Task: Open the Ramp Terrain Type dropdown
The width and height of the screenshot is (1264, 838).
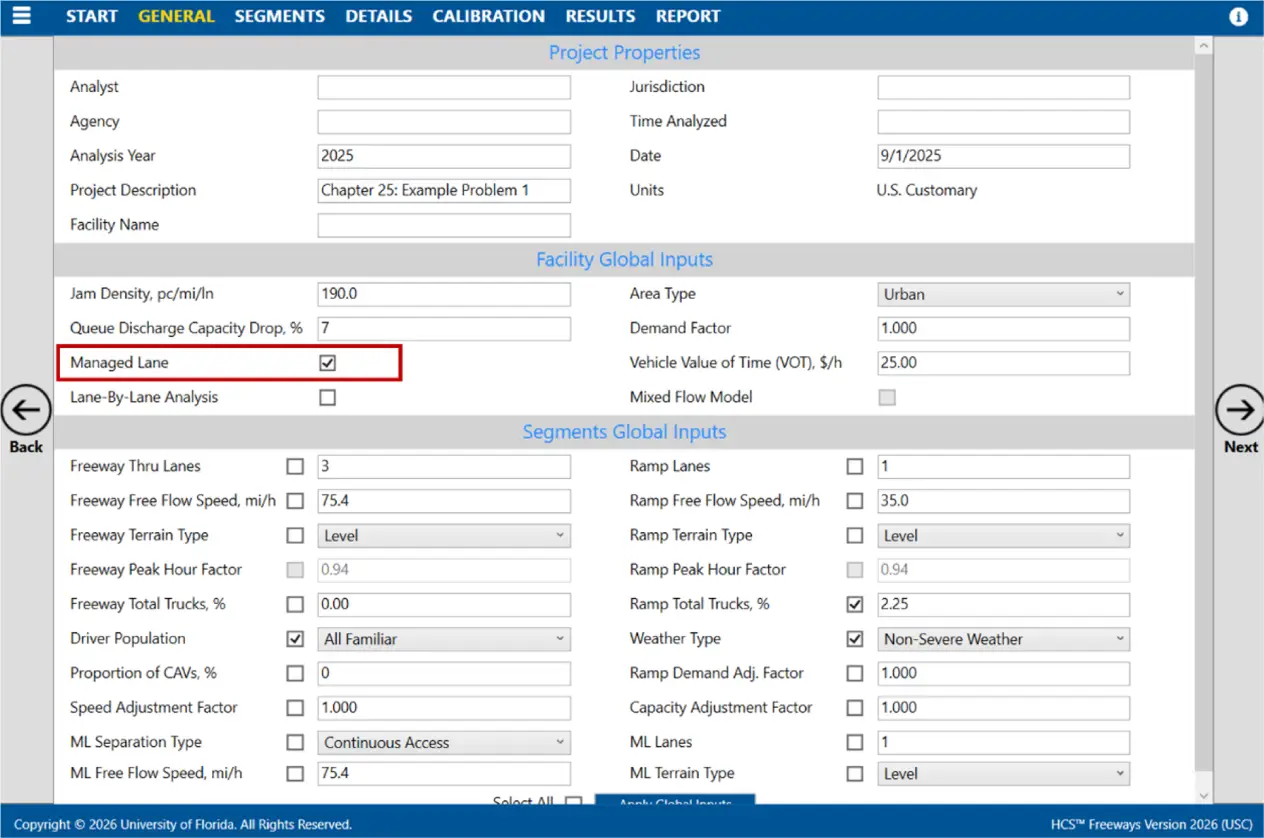Action: (1003, 535)
